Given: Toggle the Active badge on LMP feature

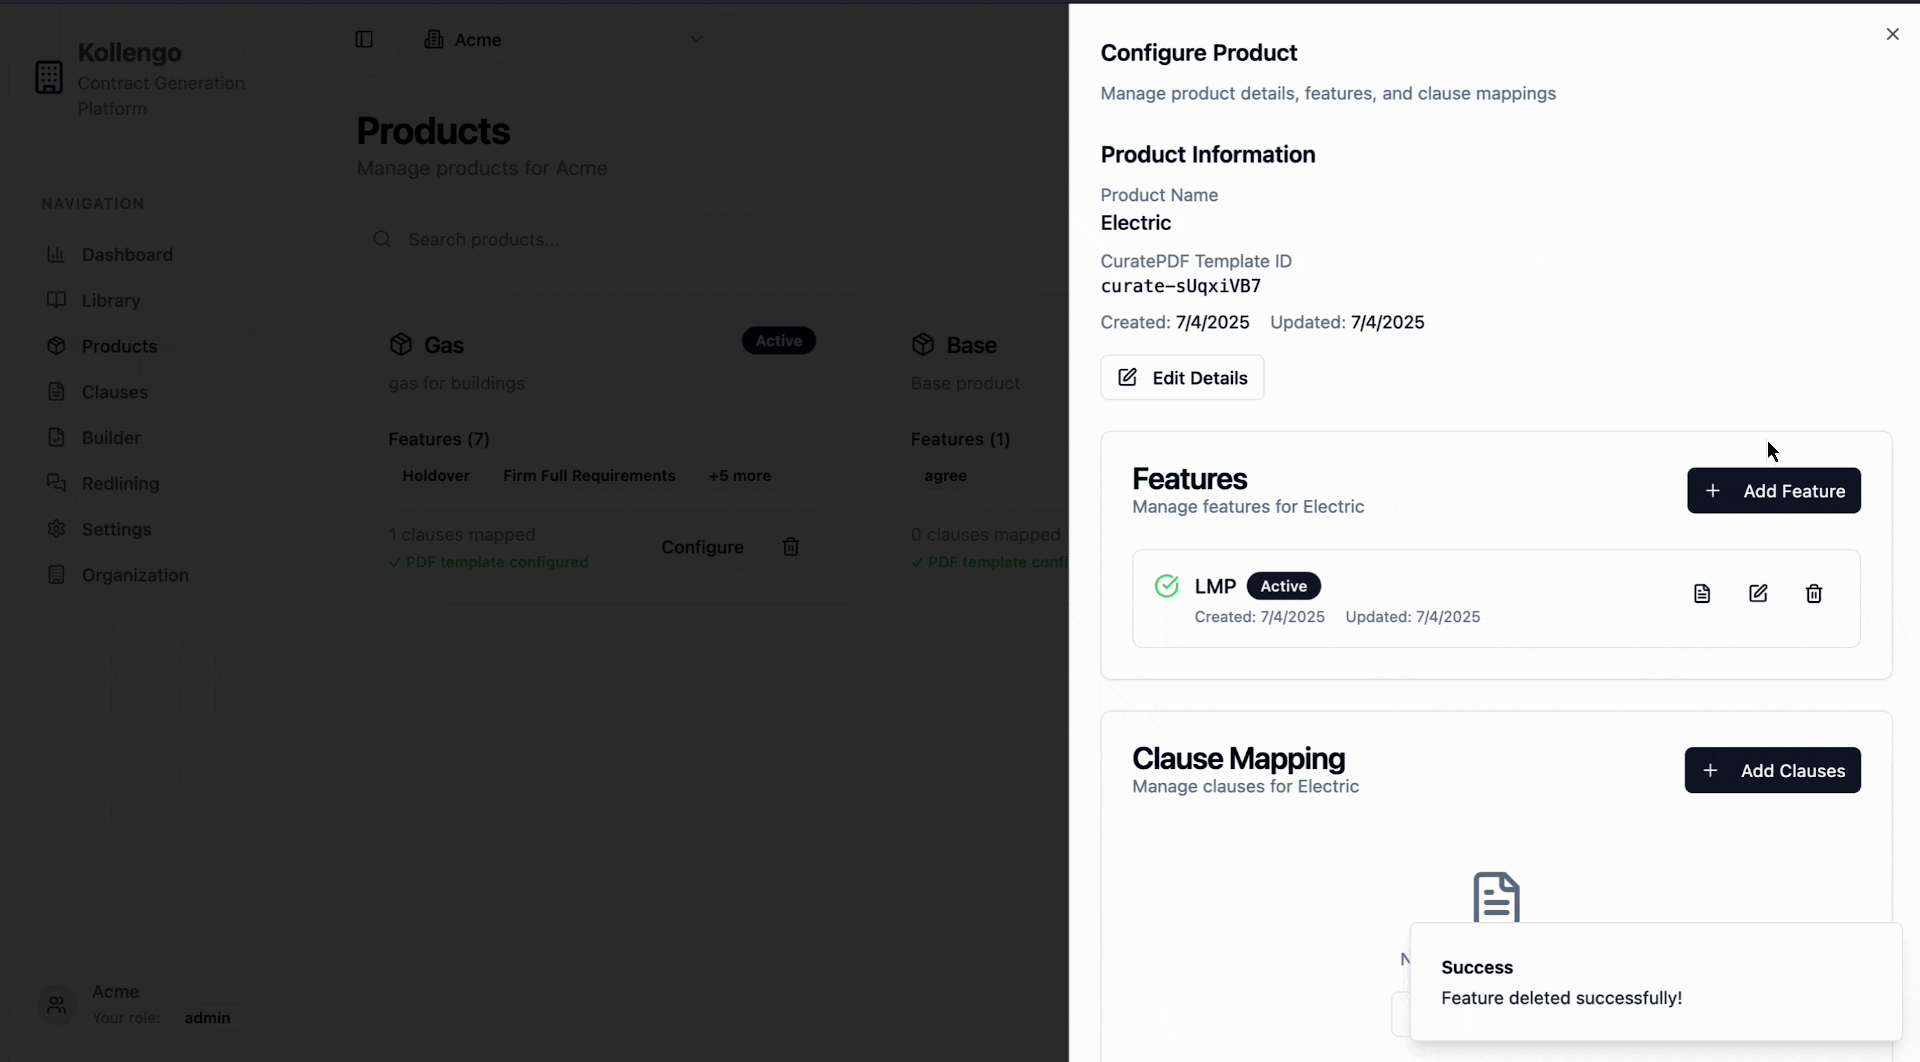Looking at the screenshot, I should (1284, 585).
